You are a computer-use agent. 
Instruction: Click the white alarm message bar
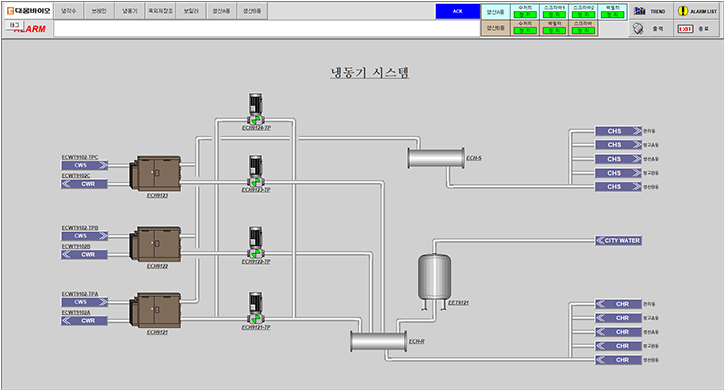point(267,28)
